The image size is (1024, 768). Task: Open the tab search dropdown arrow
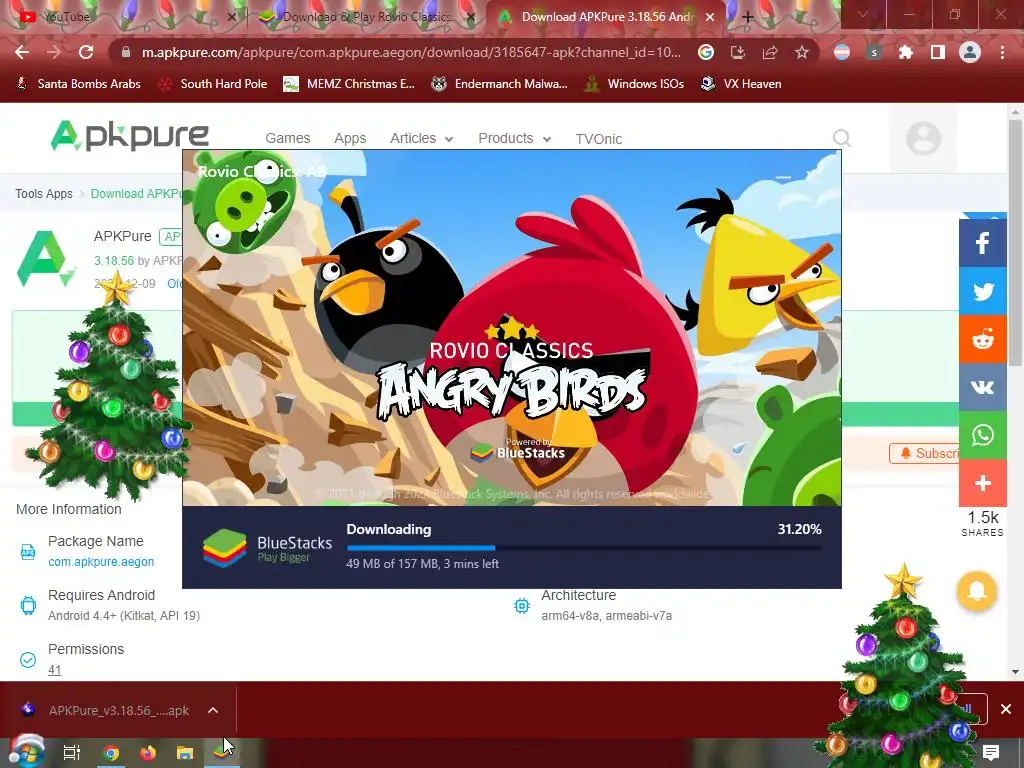pyautogui.click(x=863, y=14)
